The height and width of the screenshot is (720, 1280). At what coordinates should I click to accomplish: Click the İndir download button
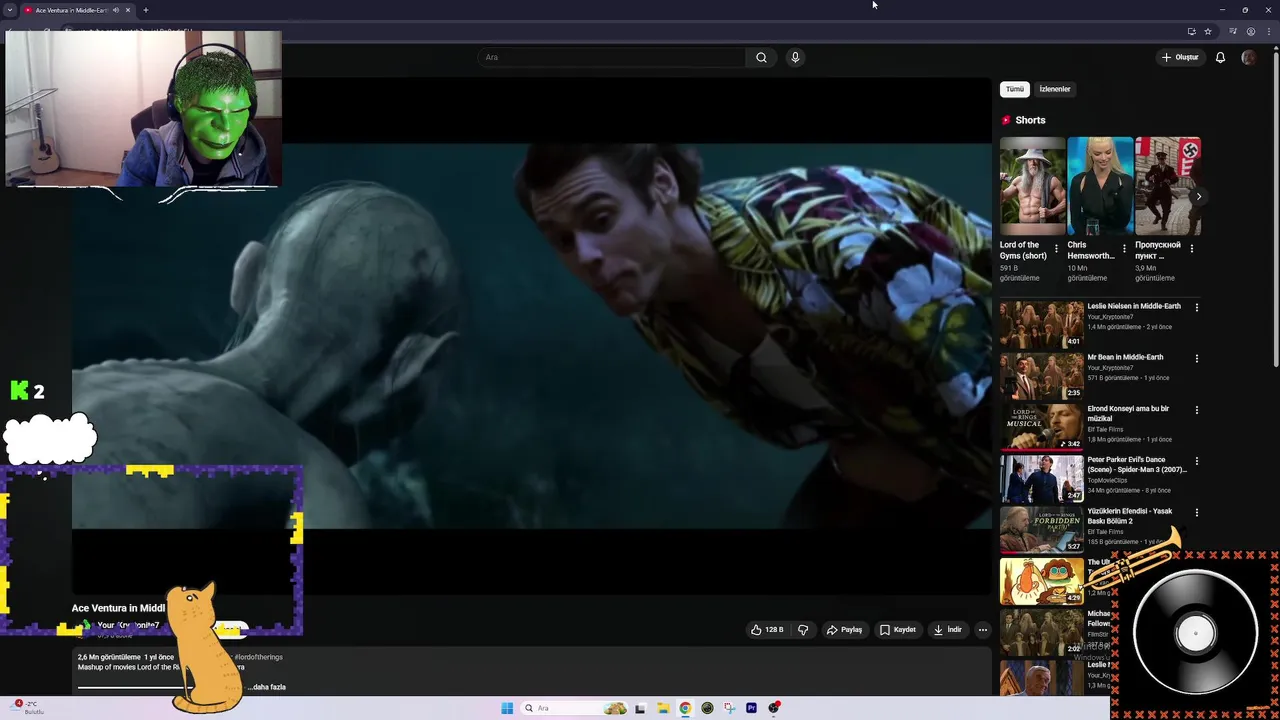948,630
